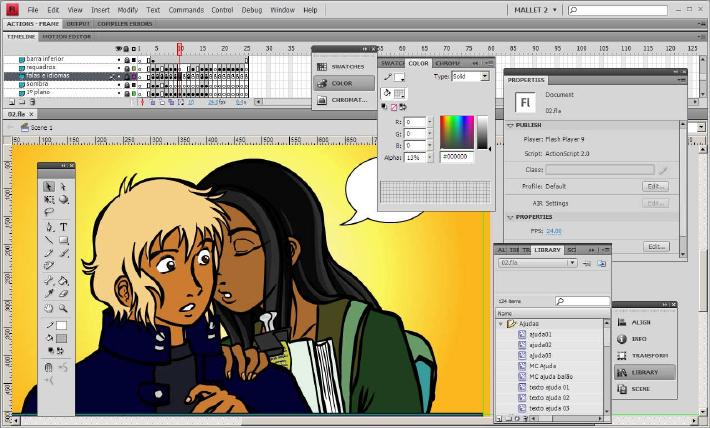The image size is (710, 428).
Task: Select the Subselection tool
Action: (x=63, y=187)
